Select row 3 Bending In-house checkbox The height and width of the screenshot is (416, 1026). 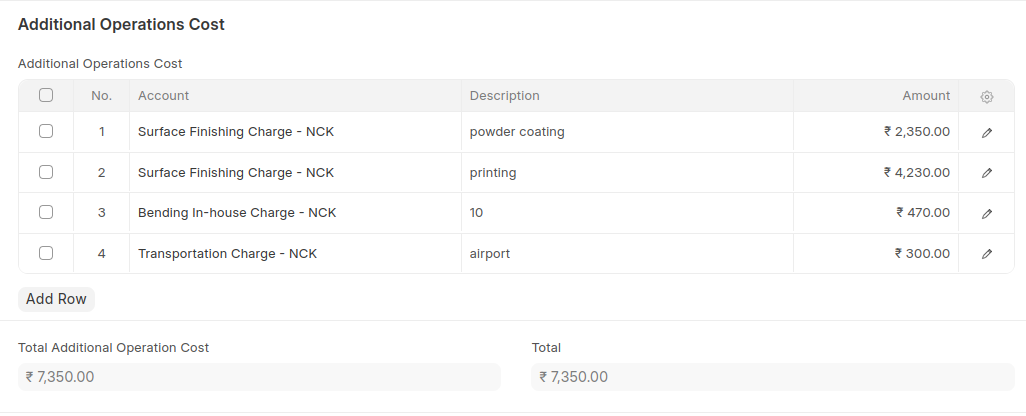(x=46, y=212)
